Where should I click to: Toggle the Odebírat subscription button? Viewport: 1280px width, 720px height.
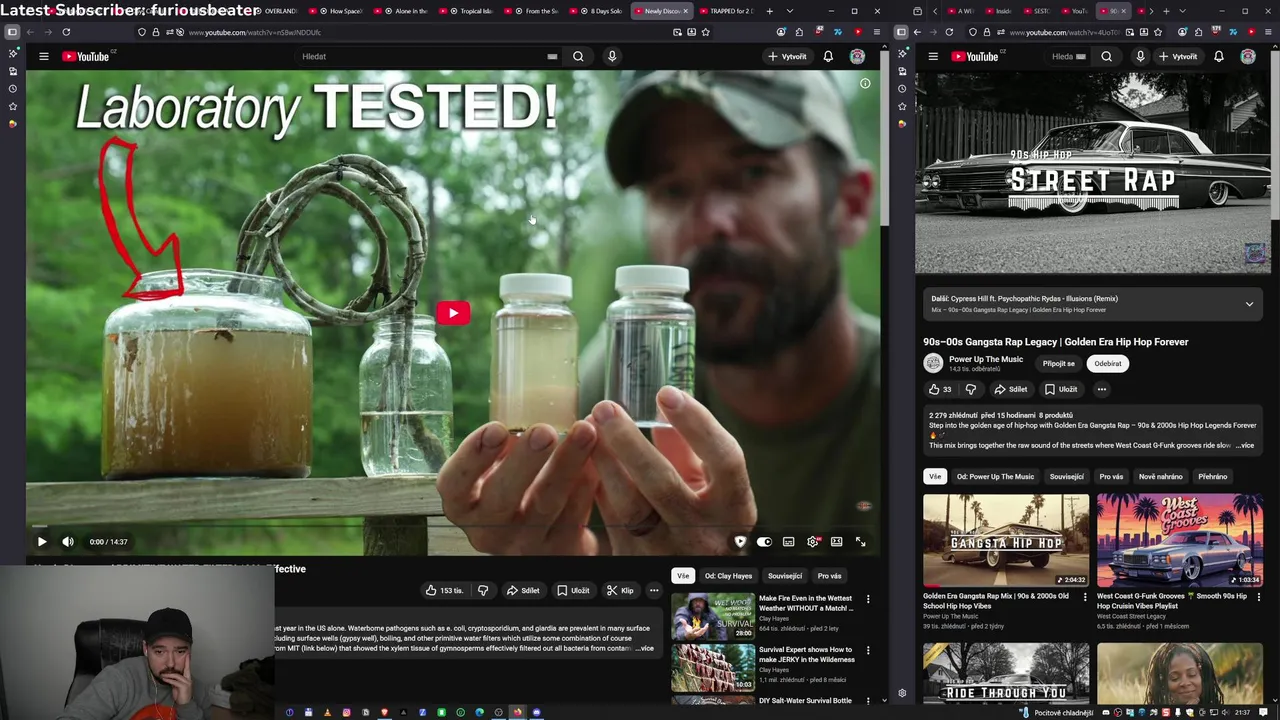[x=1107, y=364]
